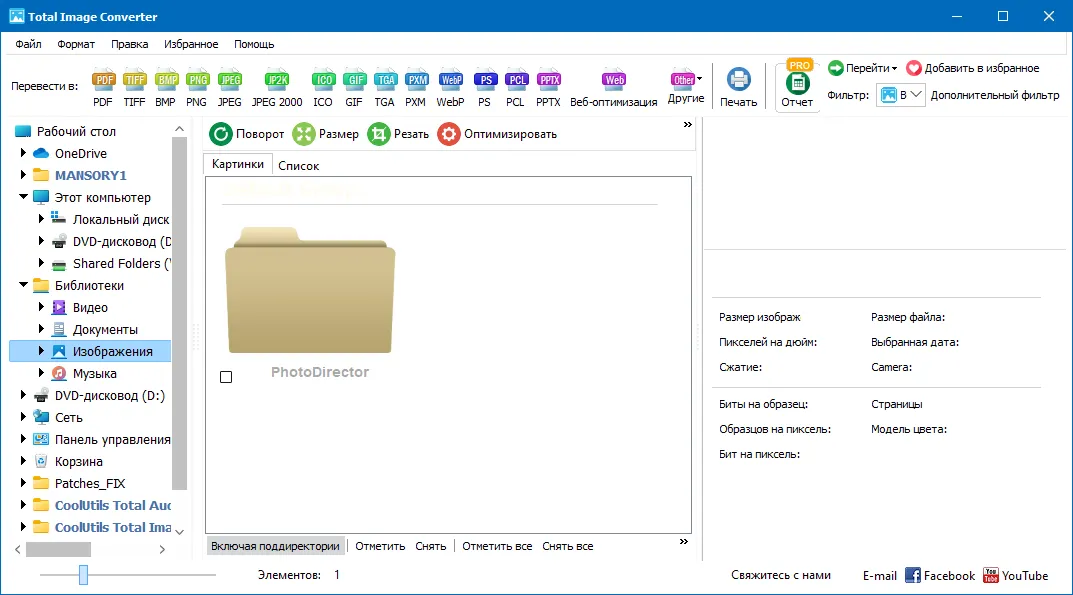
Task: Open the PhotoDirector folder thumbnail
Action: 310,290
